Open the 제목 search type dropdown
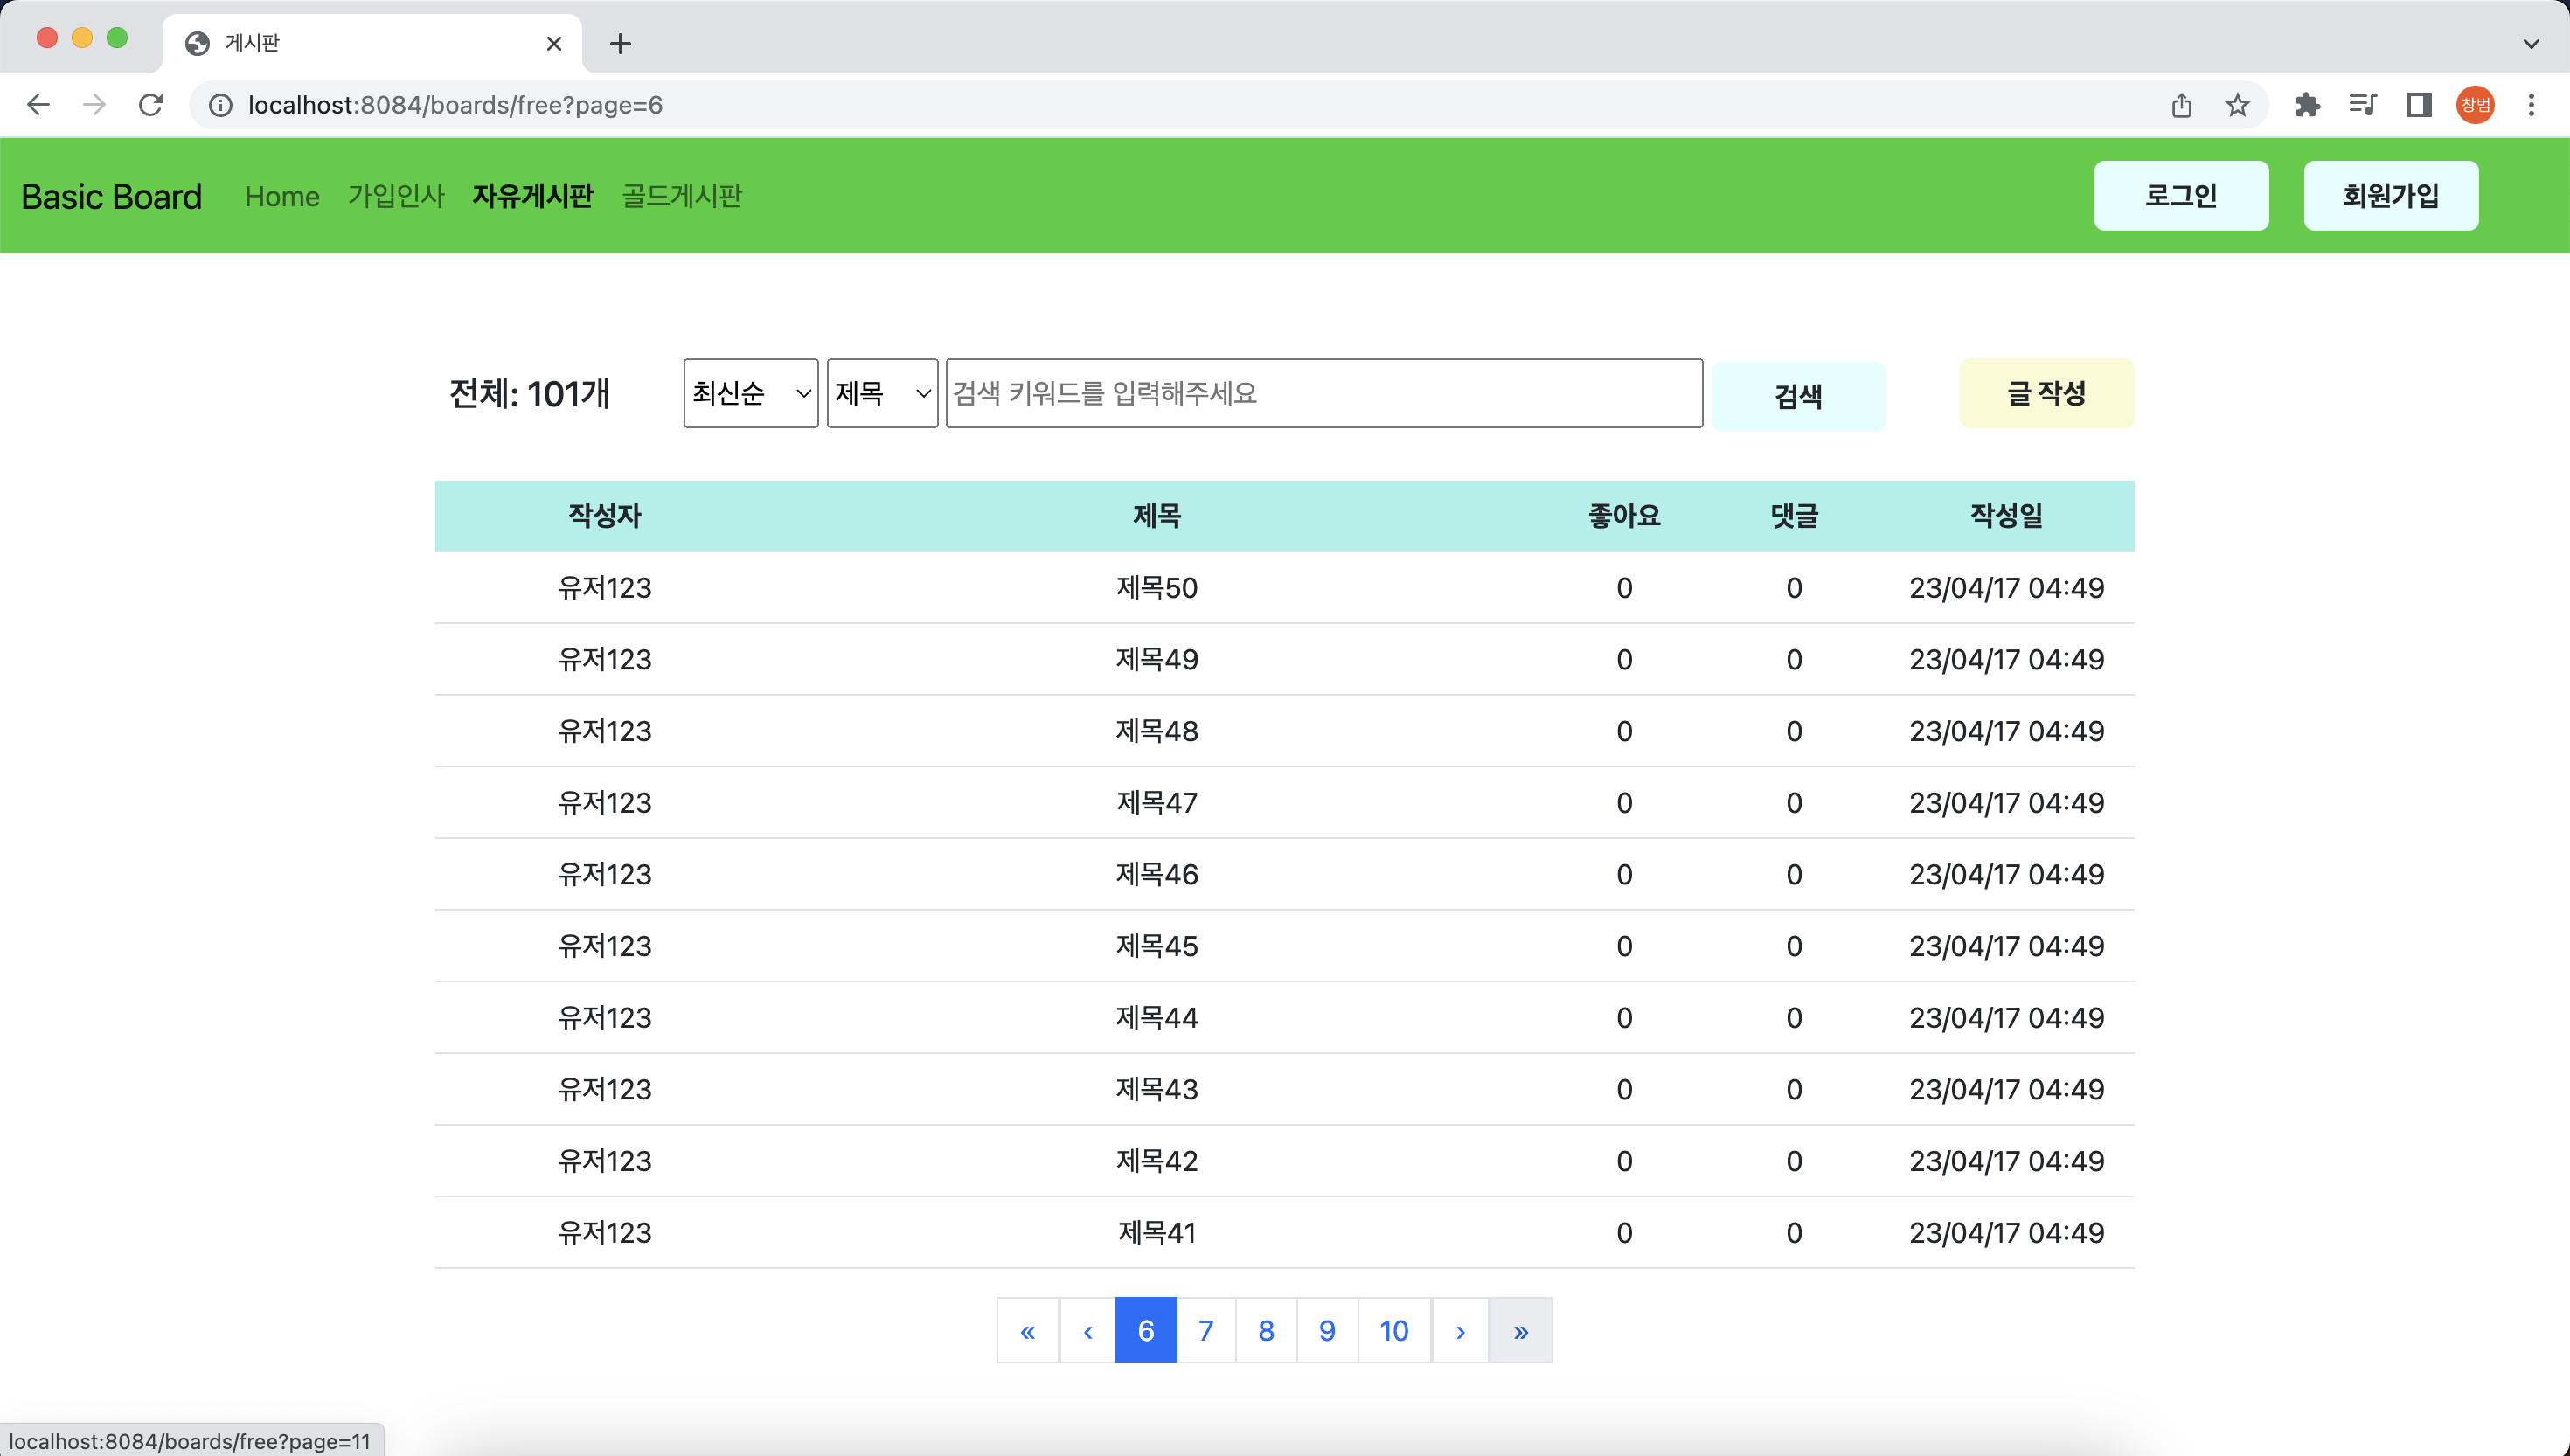This screenshot has width=2570, height=1456. [882, 393]
